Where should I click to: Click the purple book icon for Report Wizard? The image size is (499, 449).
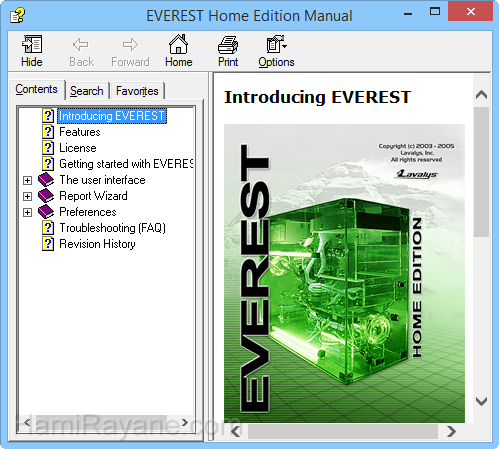46,196
